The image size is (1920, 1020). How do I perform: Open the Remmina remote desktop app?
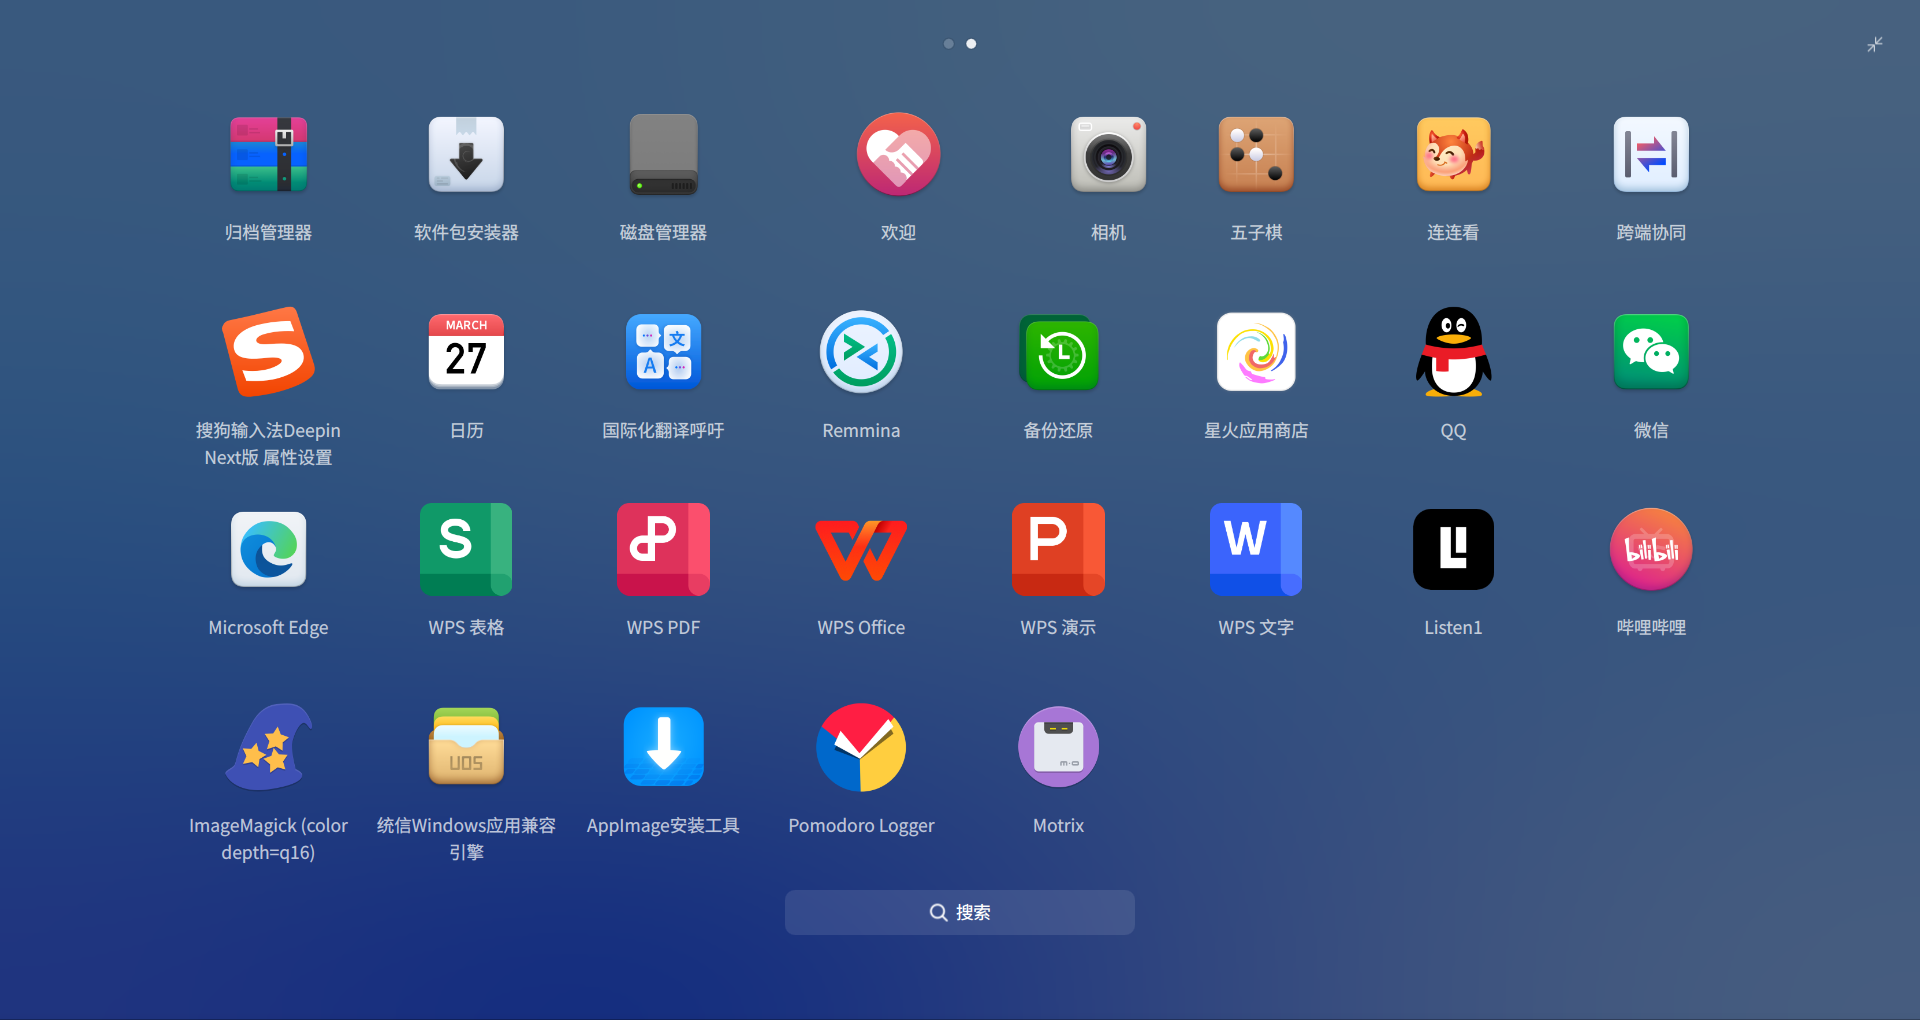(861, 352)
